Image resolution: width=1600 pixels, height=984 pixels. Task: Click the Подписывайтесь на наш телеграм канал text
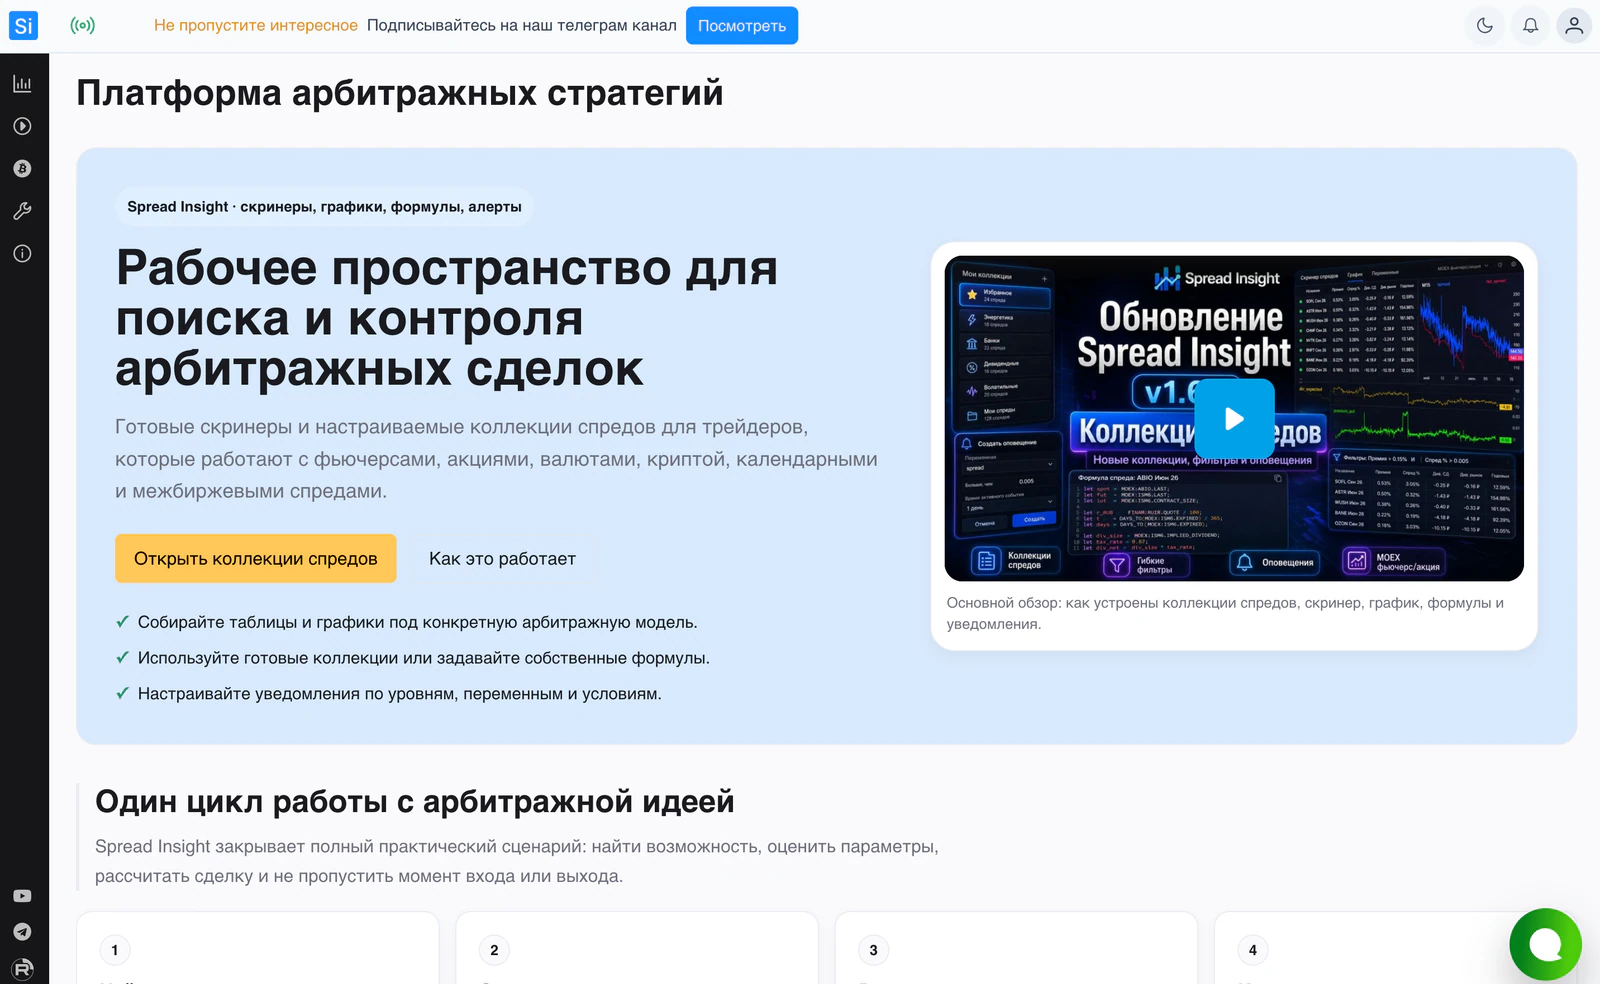pos(522,26)
